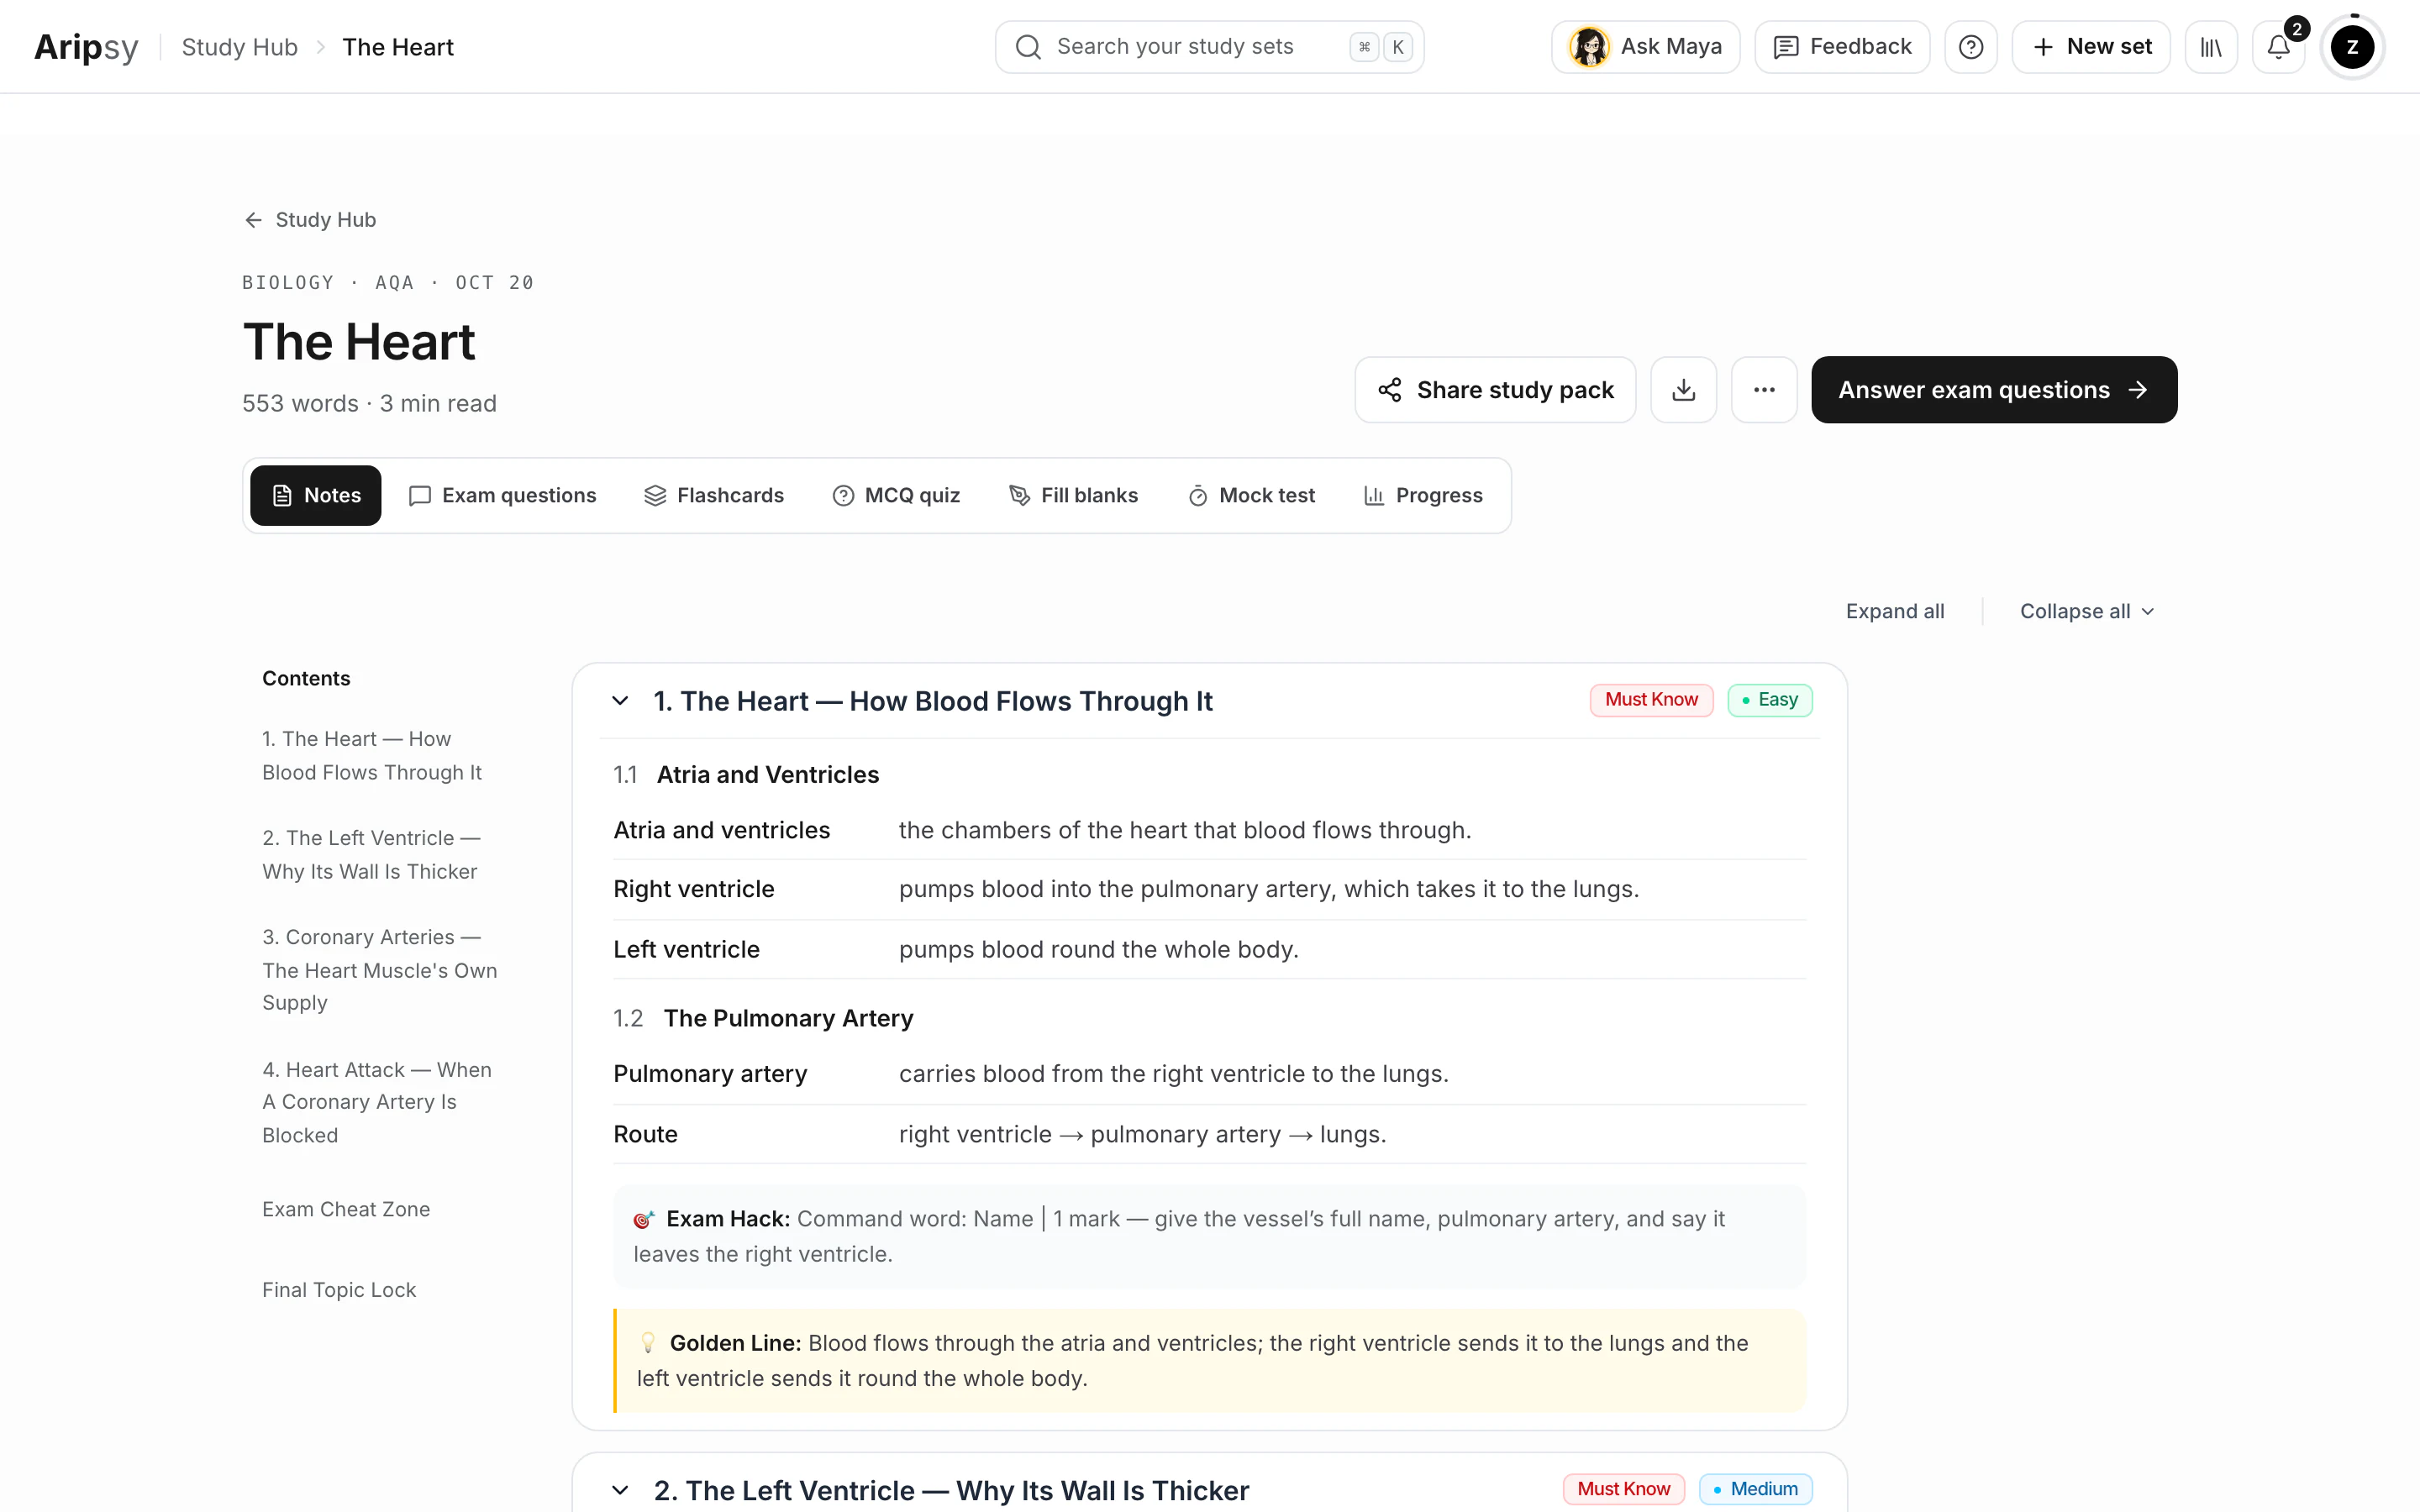Jump to Final Topic Lock in contents
This screenshot has height=1512, width=2420.
(339, 1290)
